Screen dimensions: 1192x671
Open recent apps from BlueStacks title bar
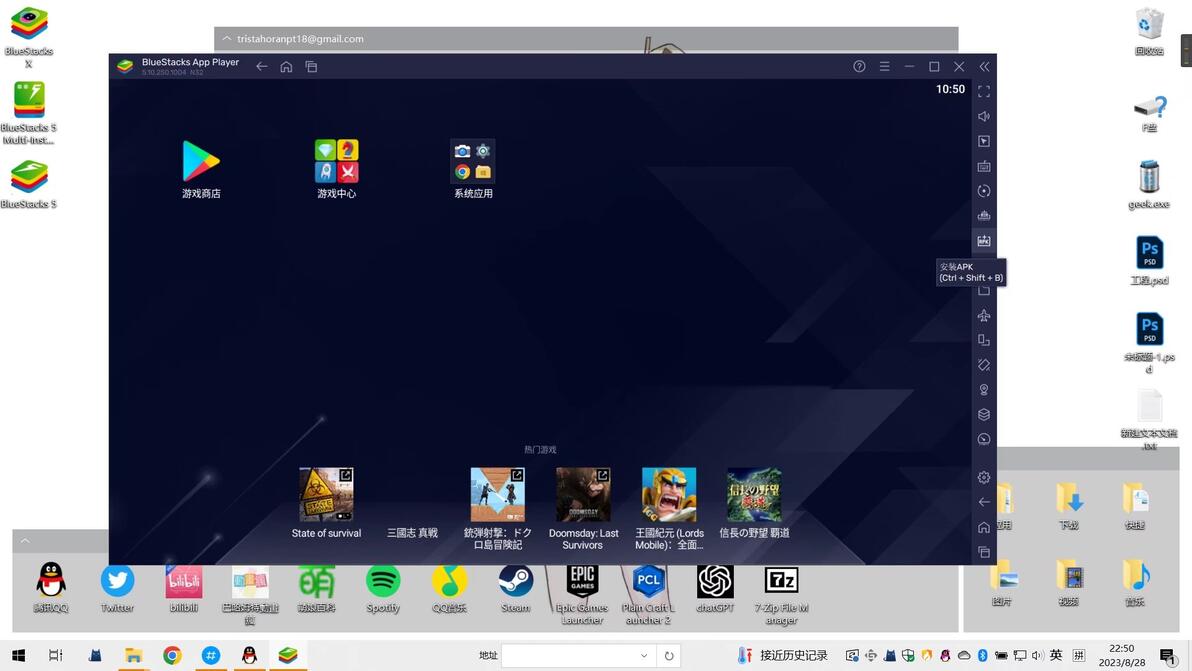[311, 67]
